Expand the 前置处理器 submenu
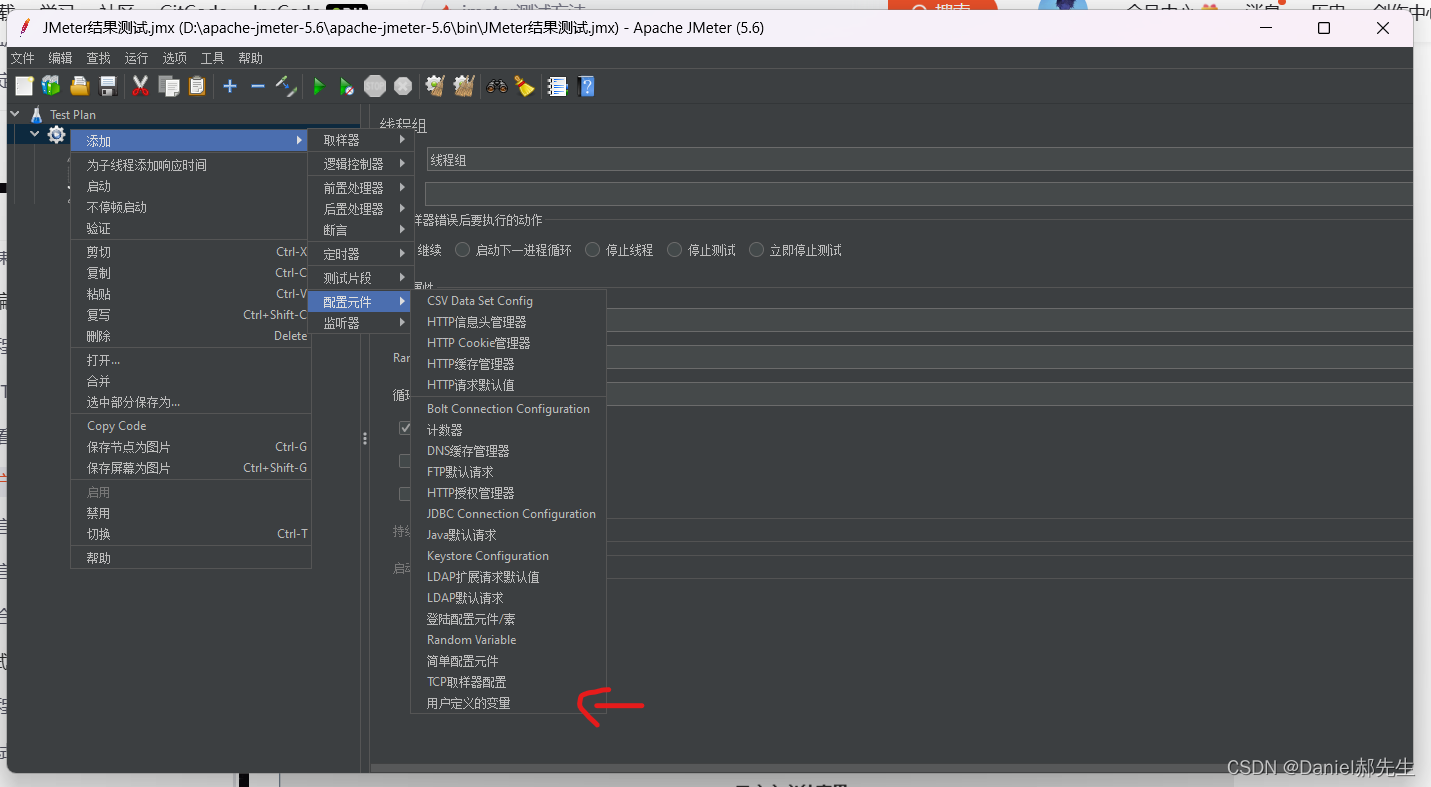Screen dimensions: 1431x787 pos(359,188)
